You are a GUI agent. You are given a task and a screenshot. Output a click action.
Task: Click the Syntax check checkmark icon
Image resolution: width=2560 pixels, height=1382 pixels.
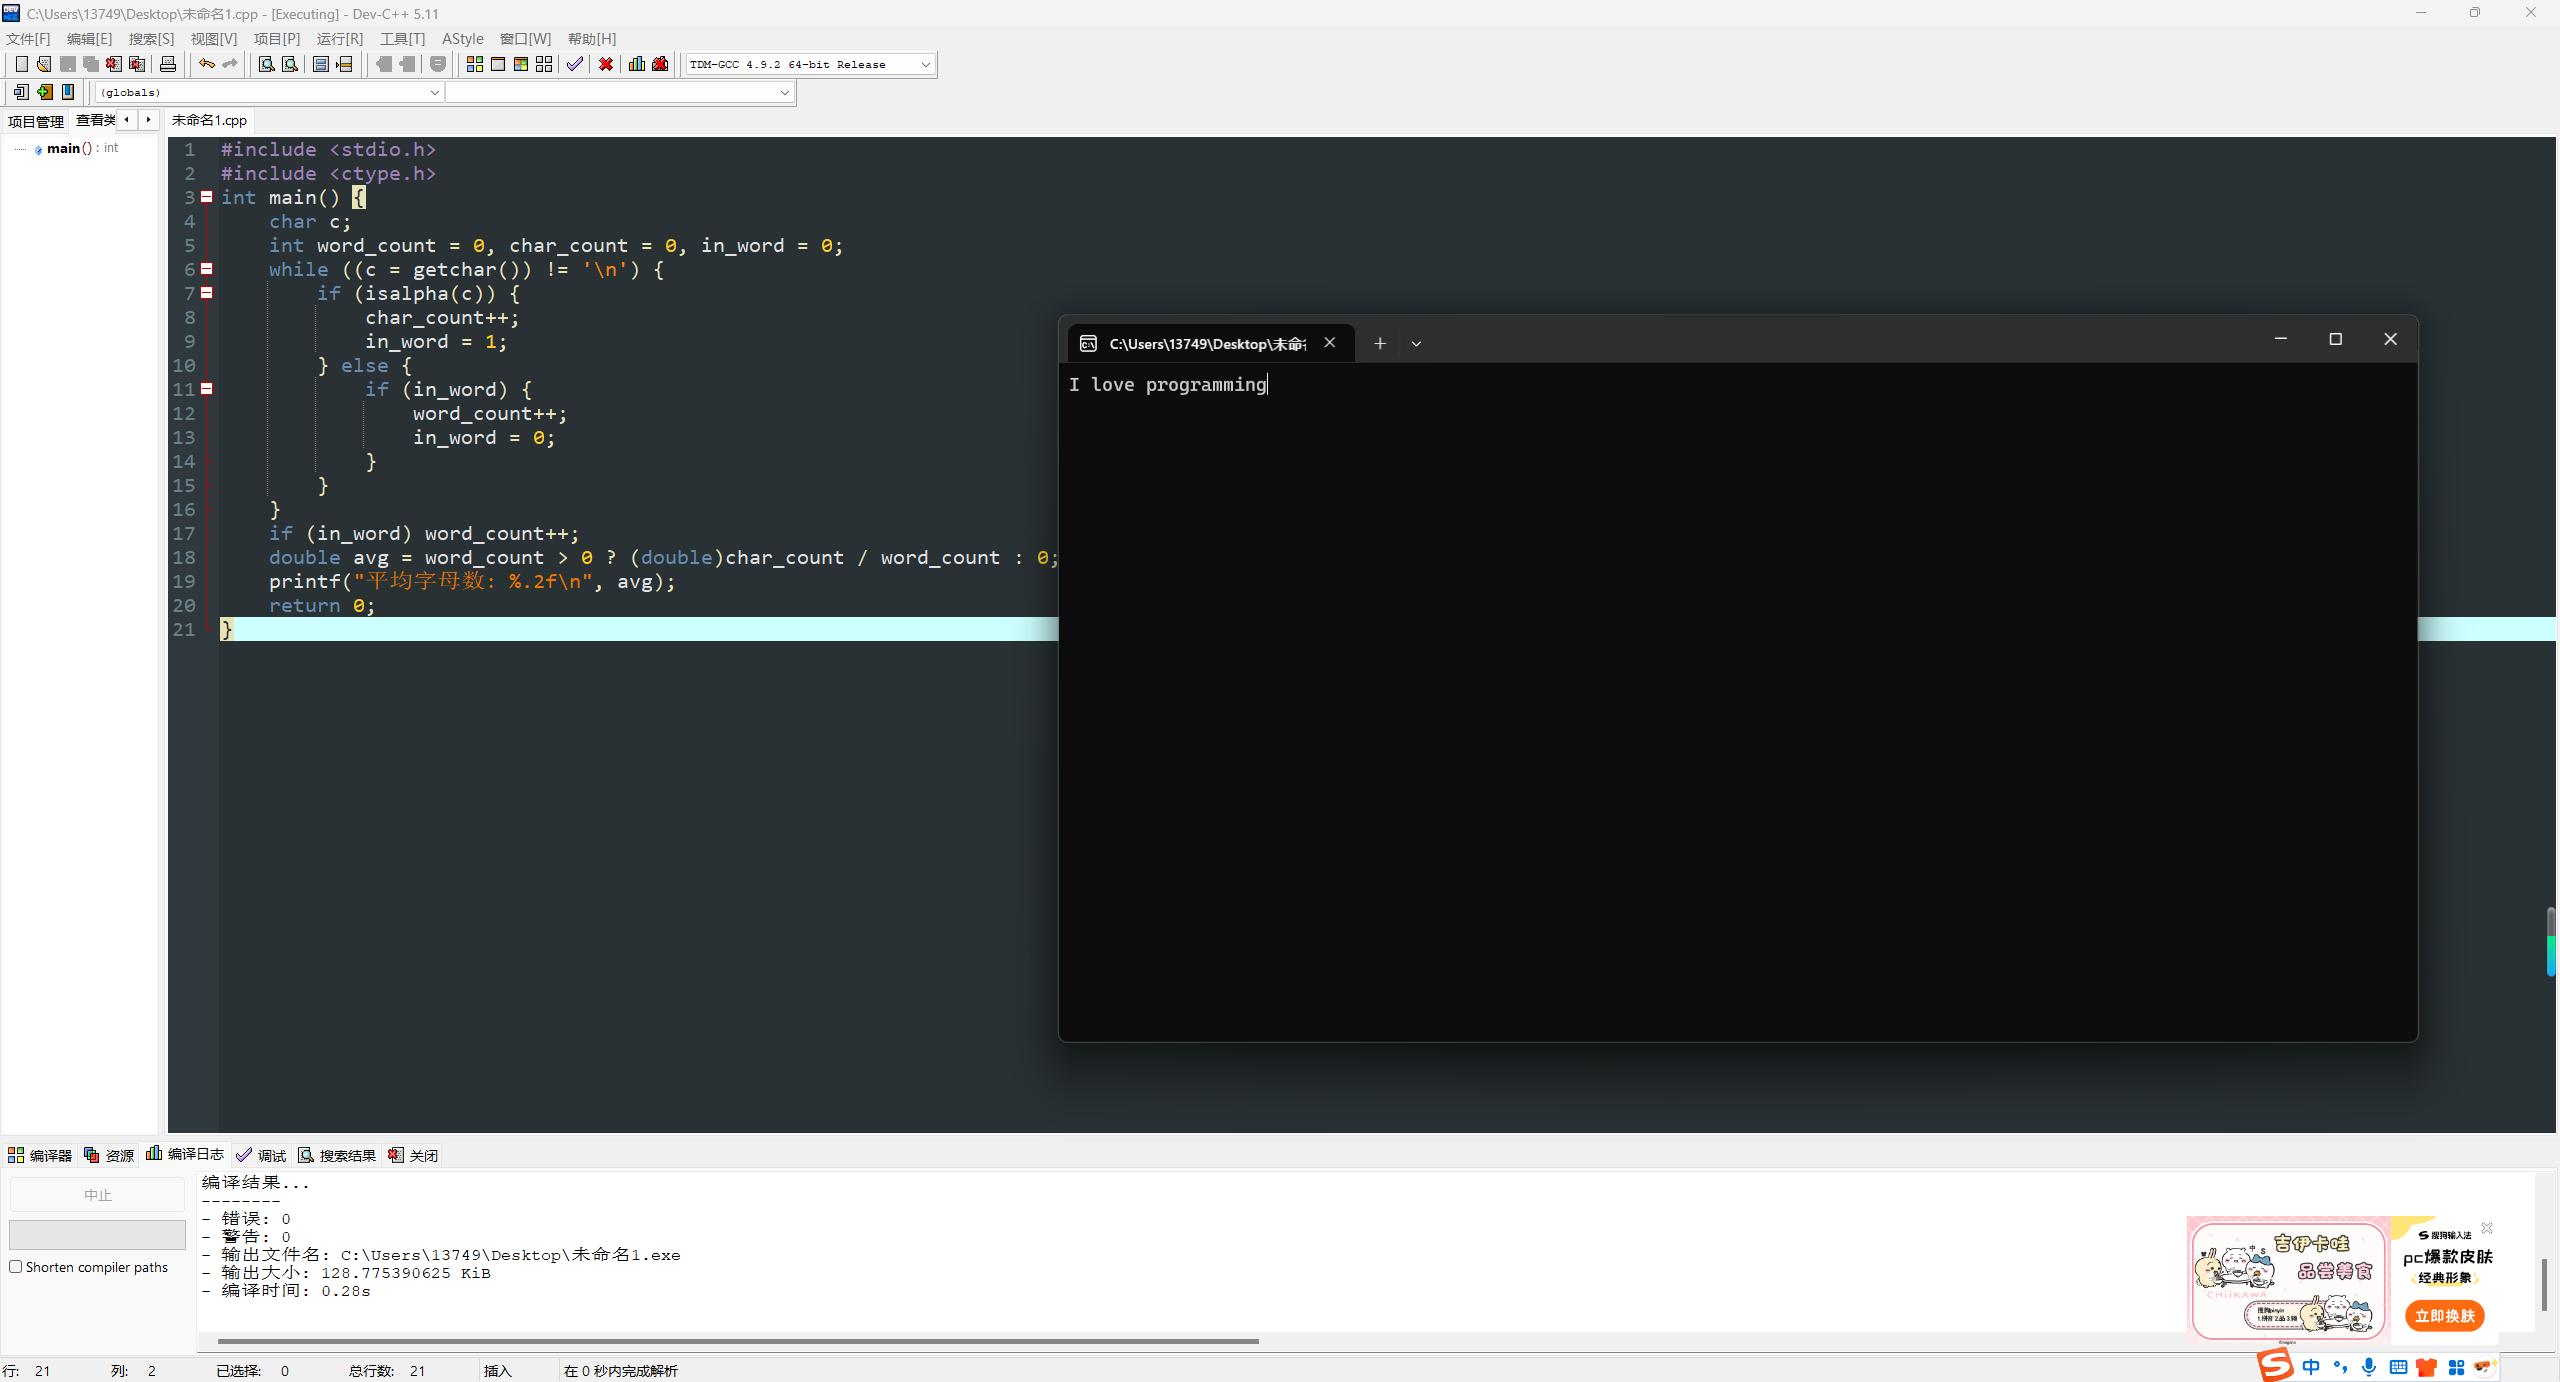pos(574,64)
